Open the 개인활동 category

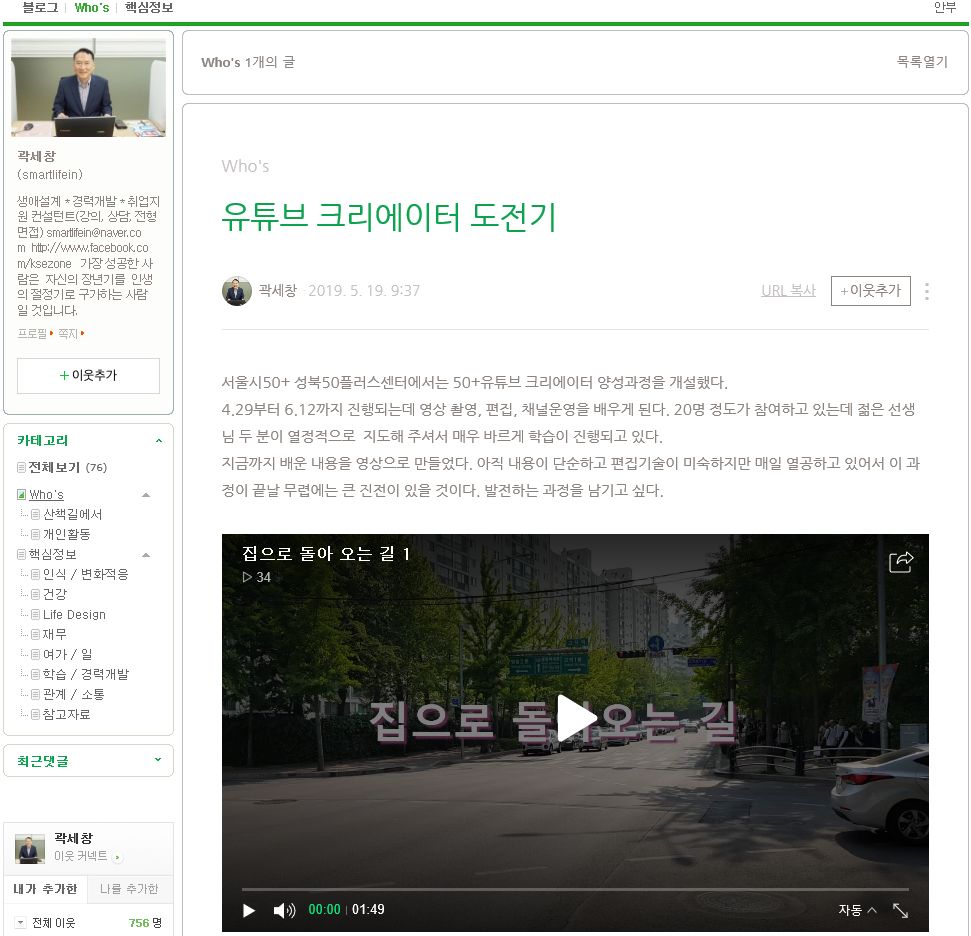click(67, 534)
